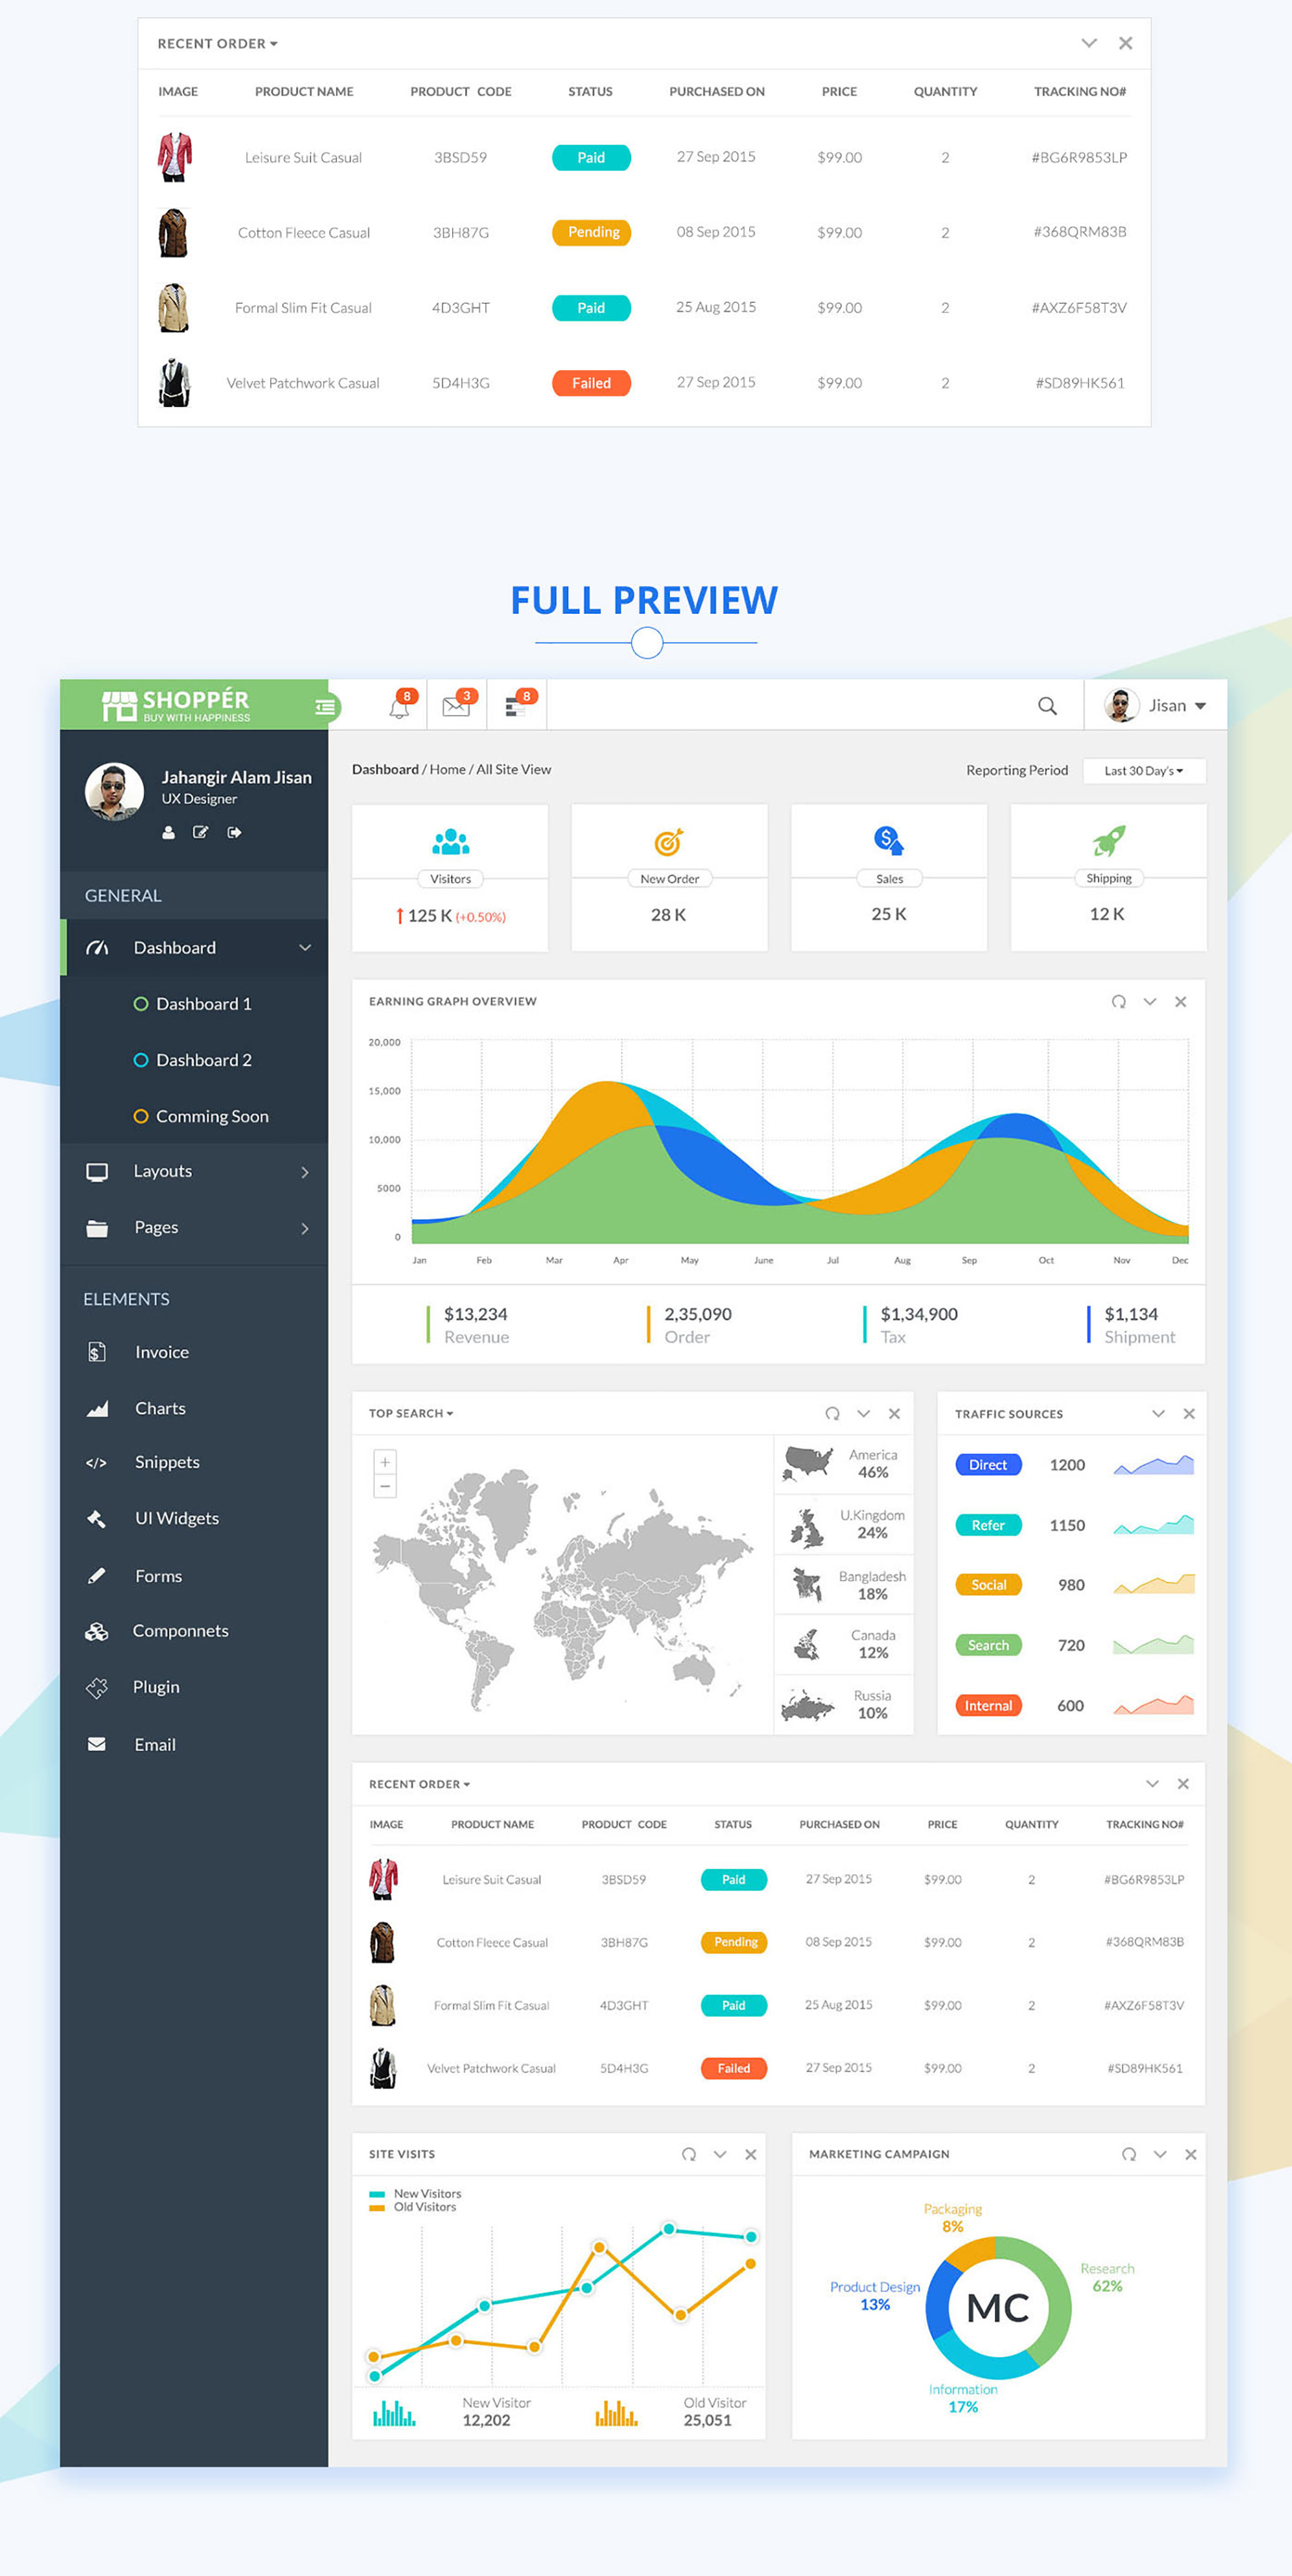Screen dimensions: 1292x2576
Task: Refresh the Earning Graph Overview panel
Action: 1118,1001
